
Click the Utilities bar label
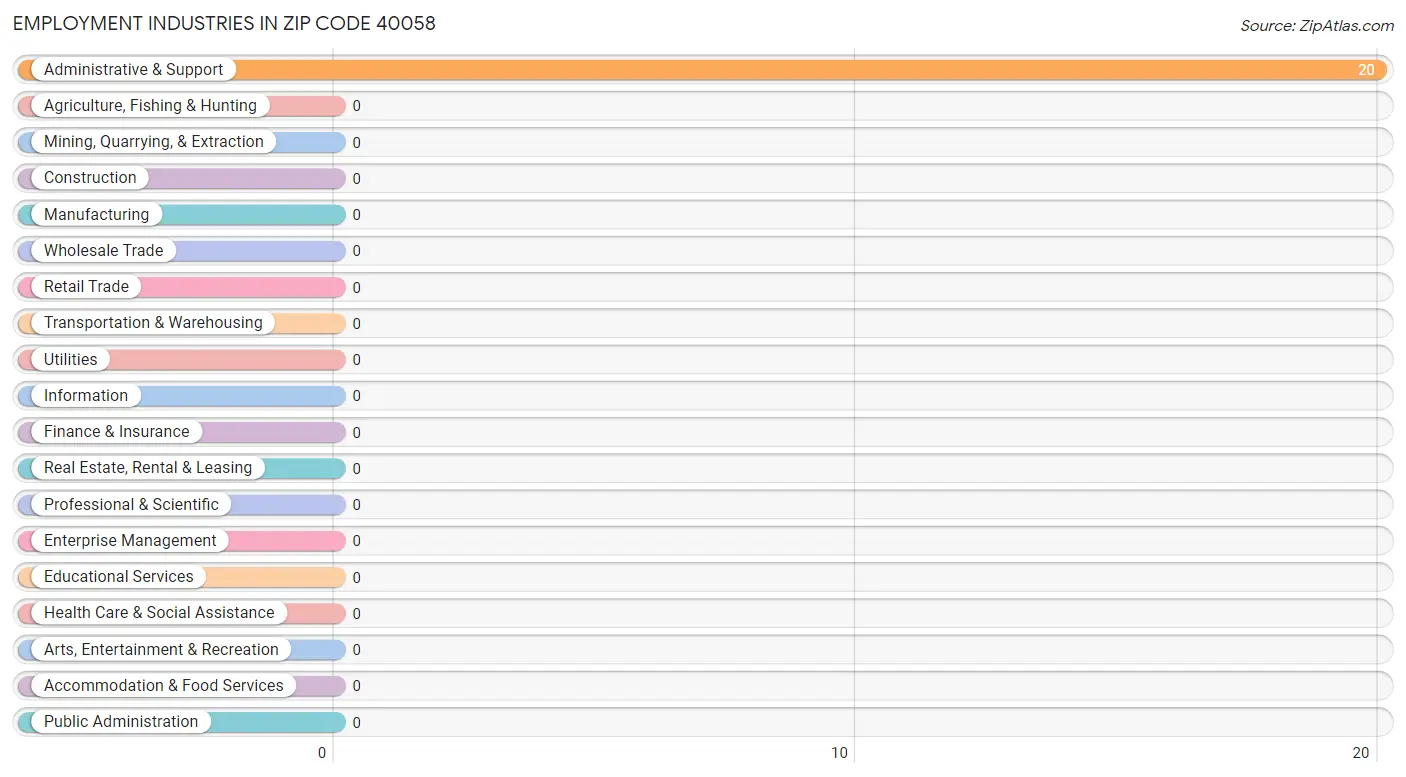tap(71, 360)
